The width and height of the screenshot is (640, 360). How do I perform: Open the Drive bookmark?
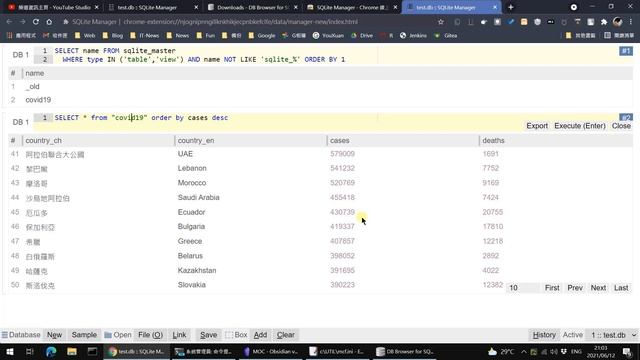coord(362,36)
